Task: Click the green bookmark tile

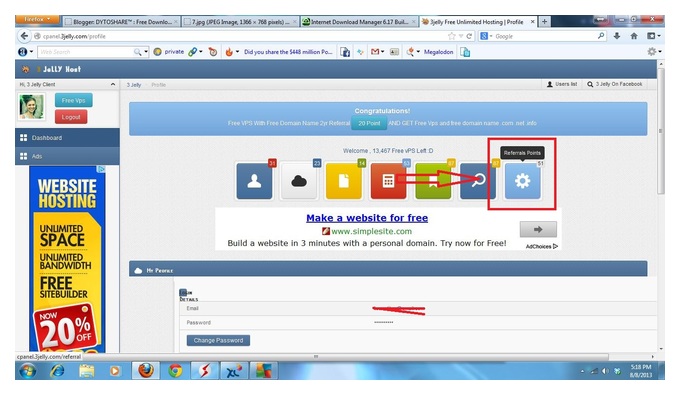Action: click(433, 181)
